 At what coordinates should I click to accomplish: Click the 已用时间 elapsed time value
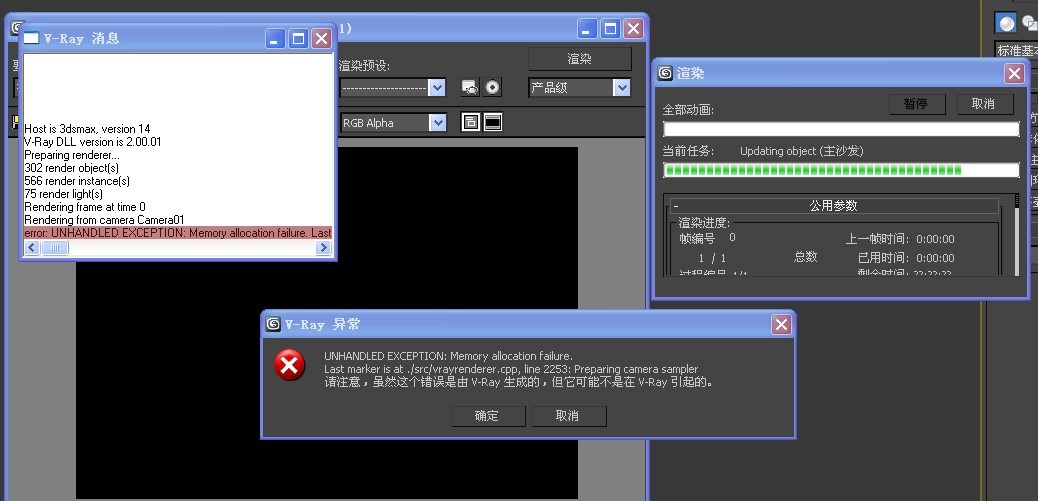pos(935,257)
